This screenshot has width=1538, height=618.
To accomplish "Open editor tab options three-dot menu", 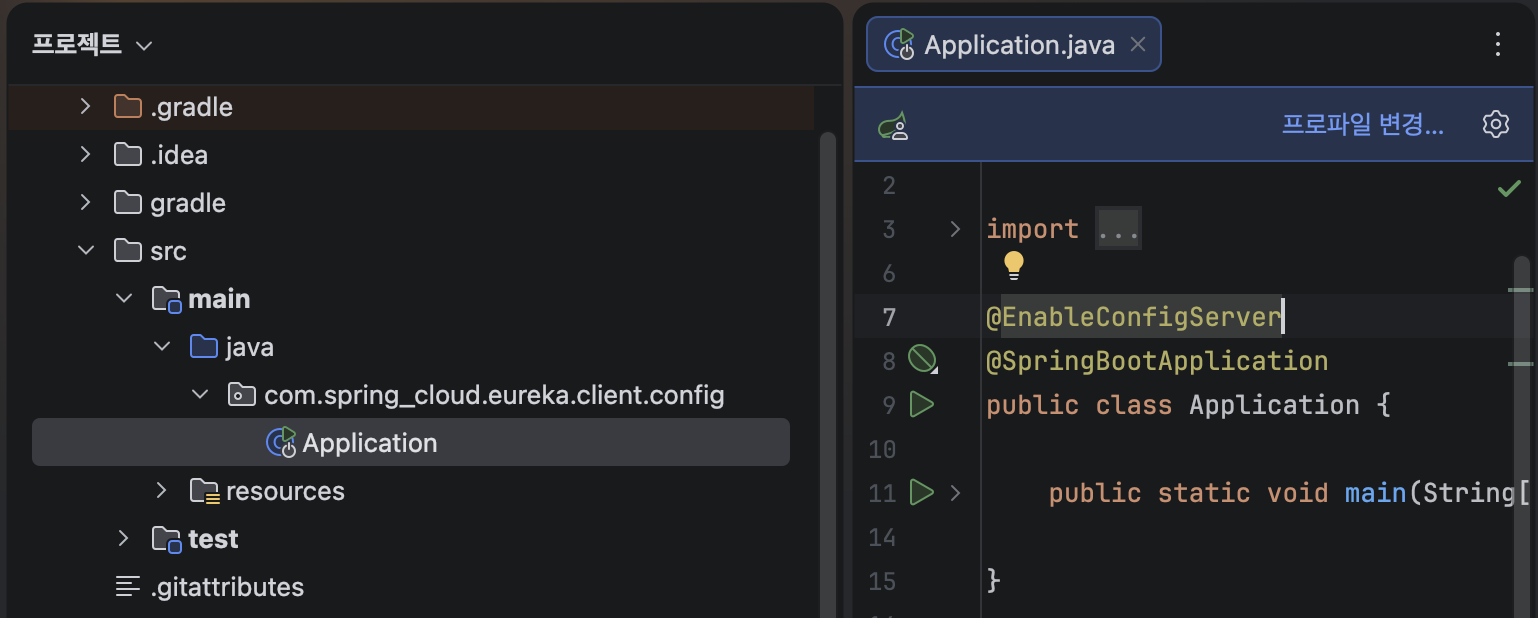I will [x=1497, y=45].
